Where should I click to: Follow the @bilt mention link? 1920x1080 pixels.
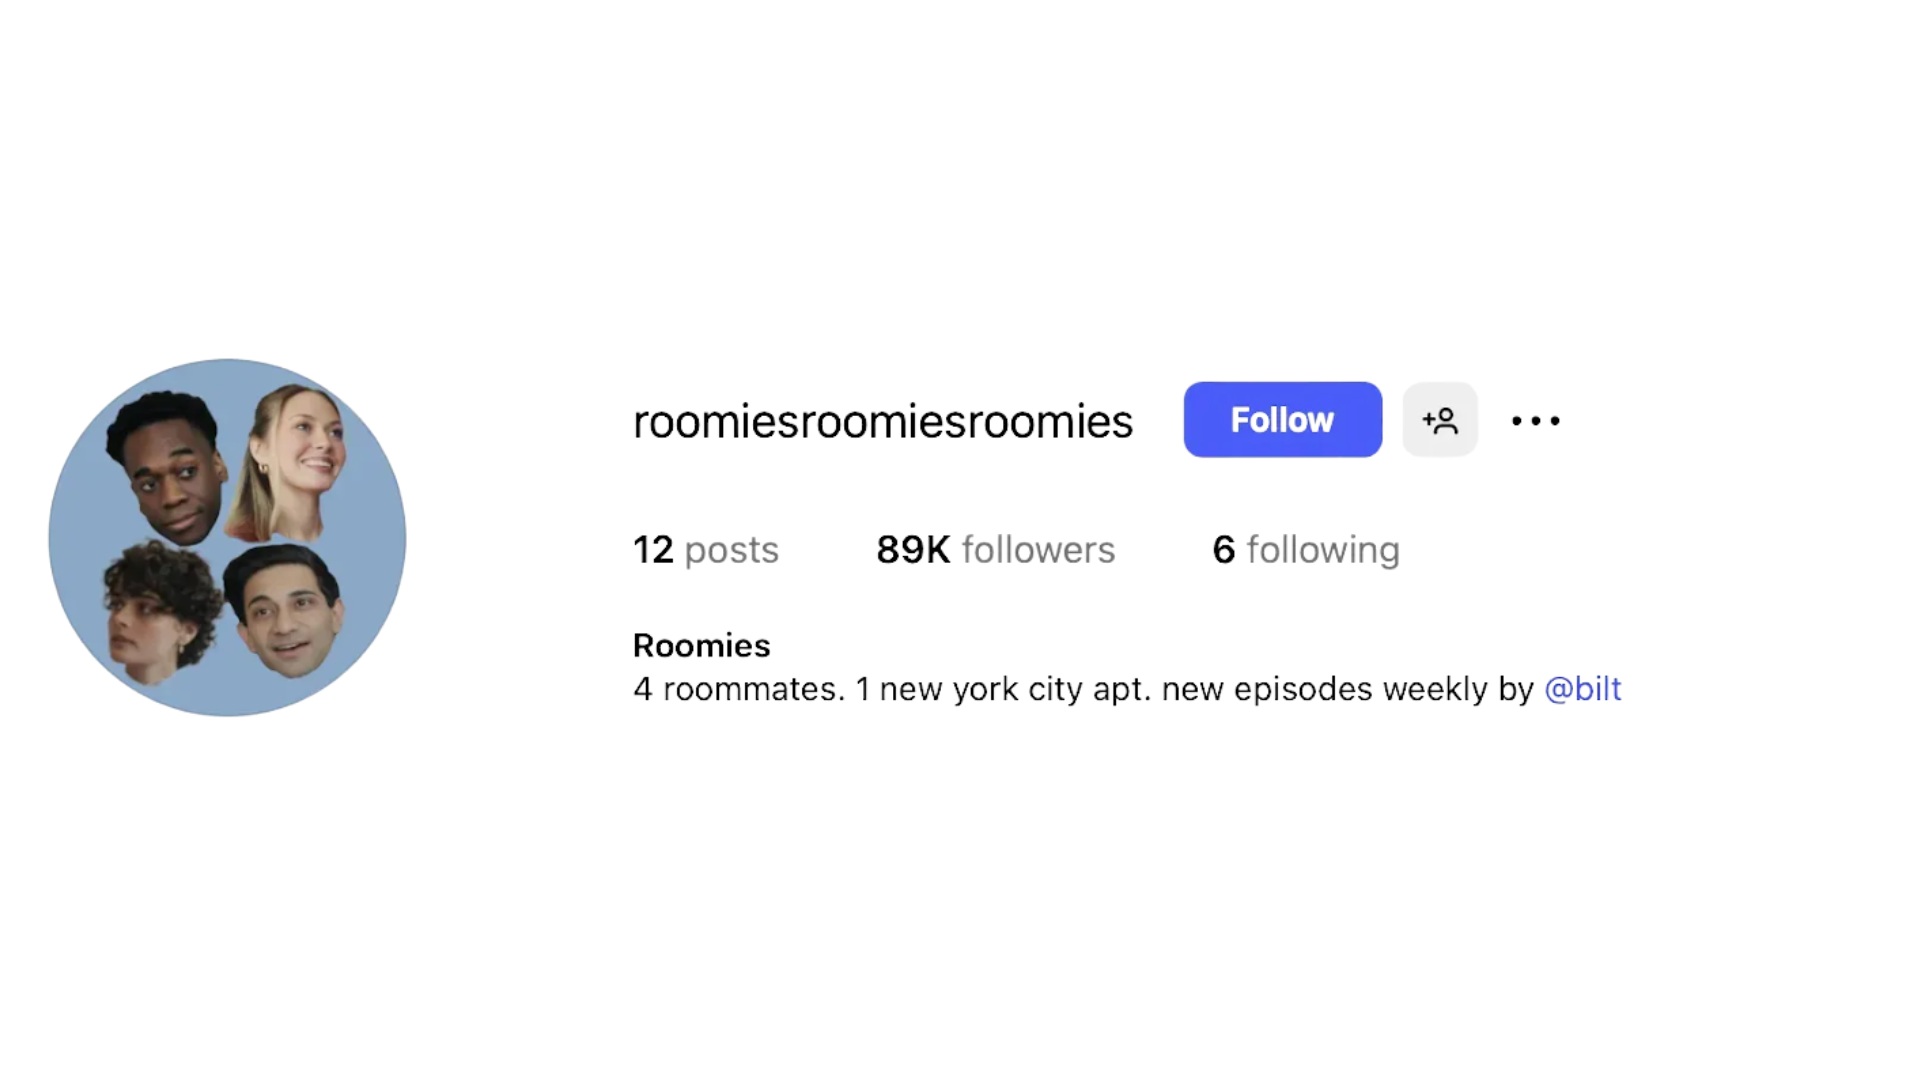point(1583,689)
